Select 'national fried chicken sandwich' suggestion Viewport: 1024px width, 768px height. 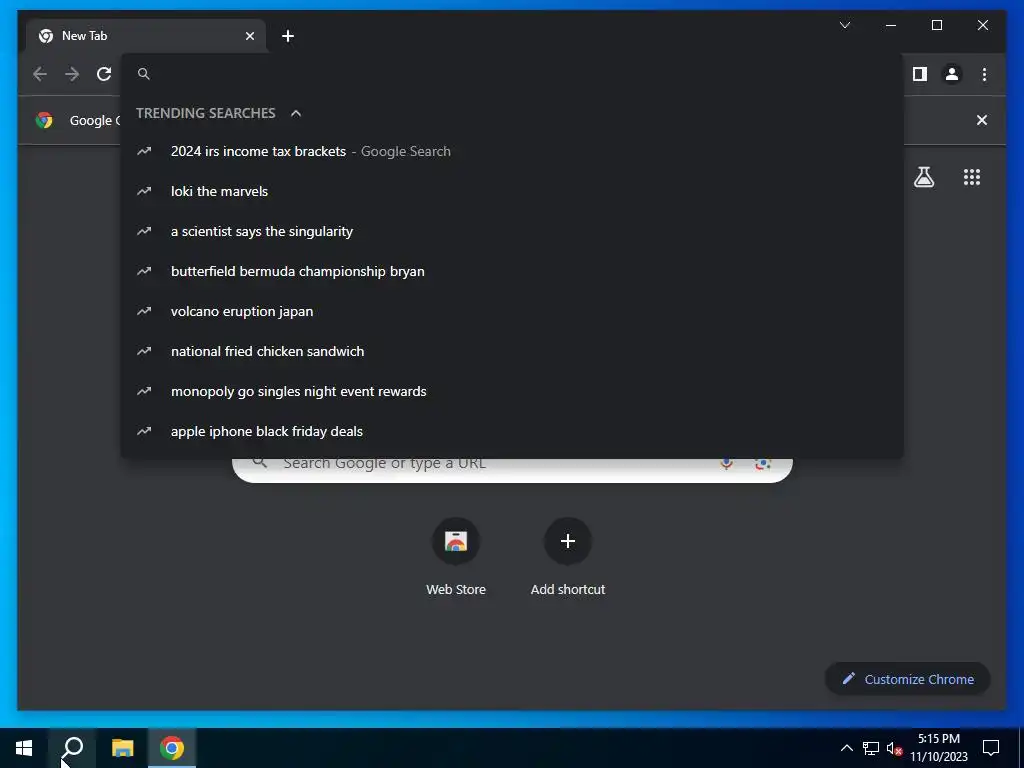(x=512, y=351)
